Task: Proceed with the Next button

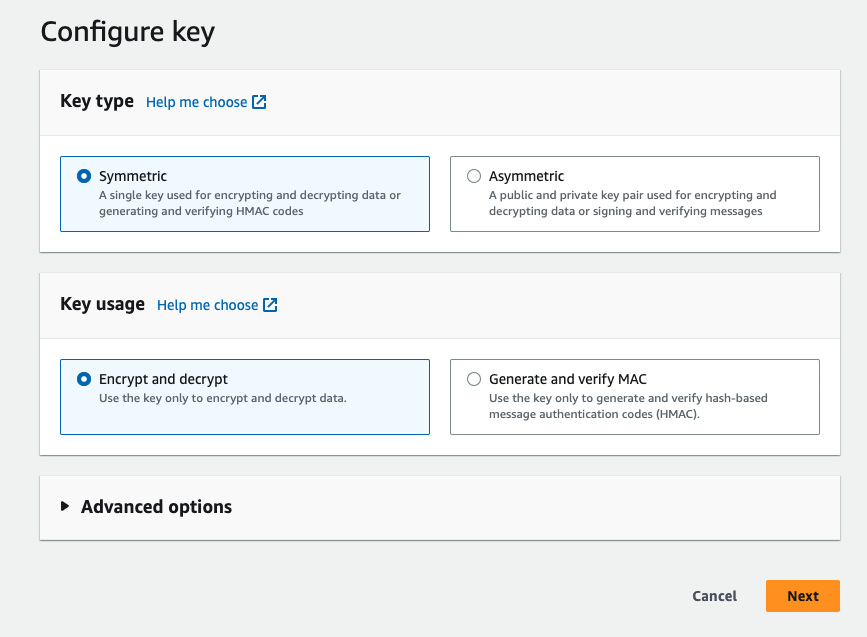Action: point(803,596)
